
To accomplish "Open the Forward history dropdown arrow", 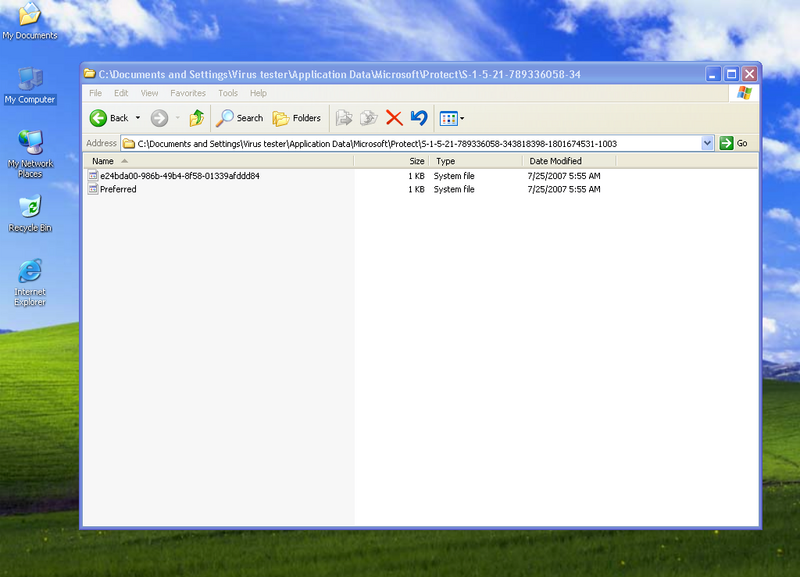I will point(178,118).
